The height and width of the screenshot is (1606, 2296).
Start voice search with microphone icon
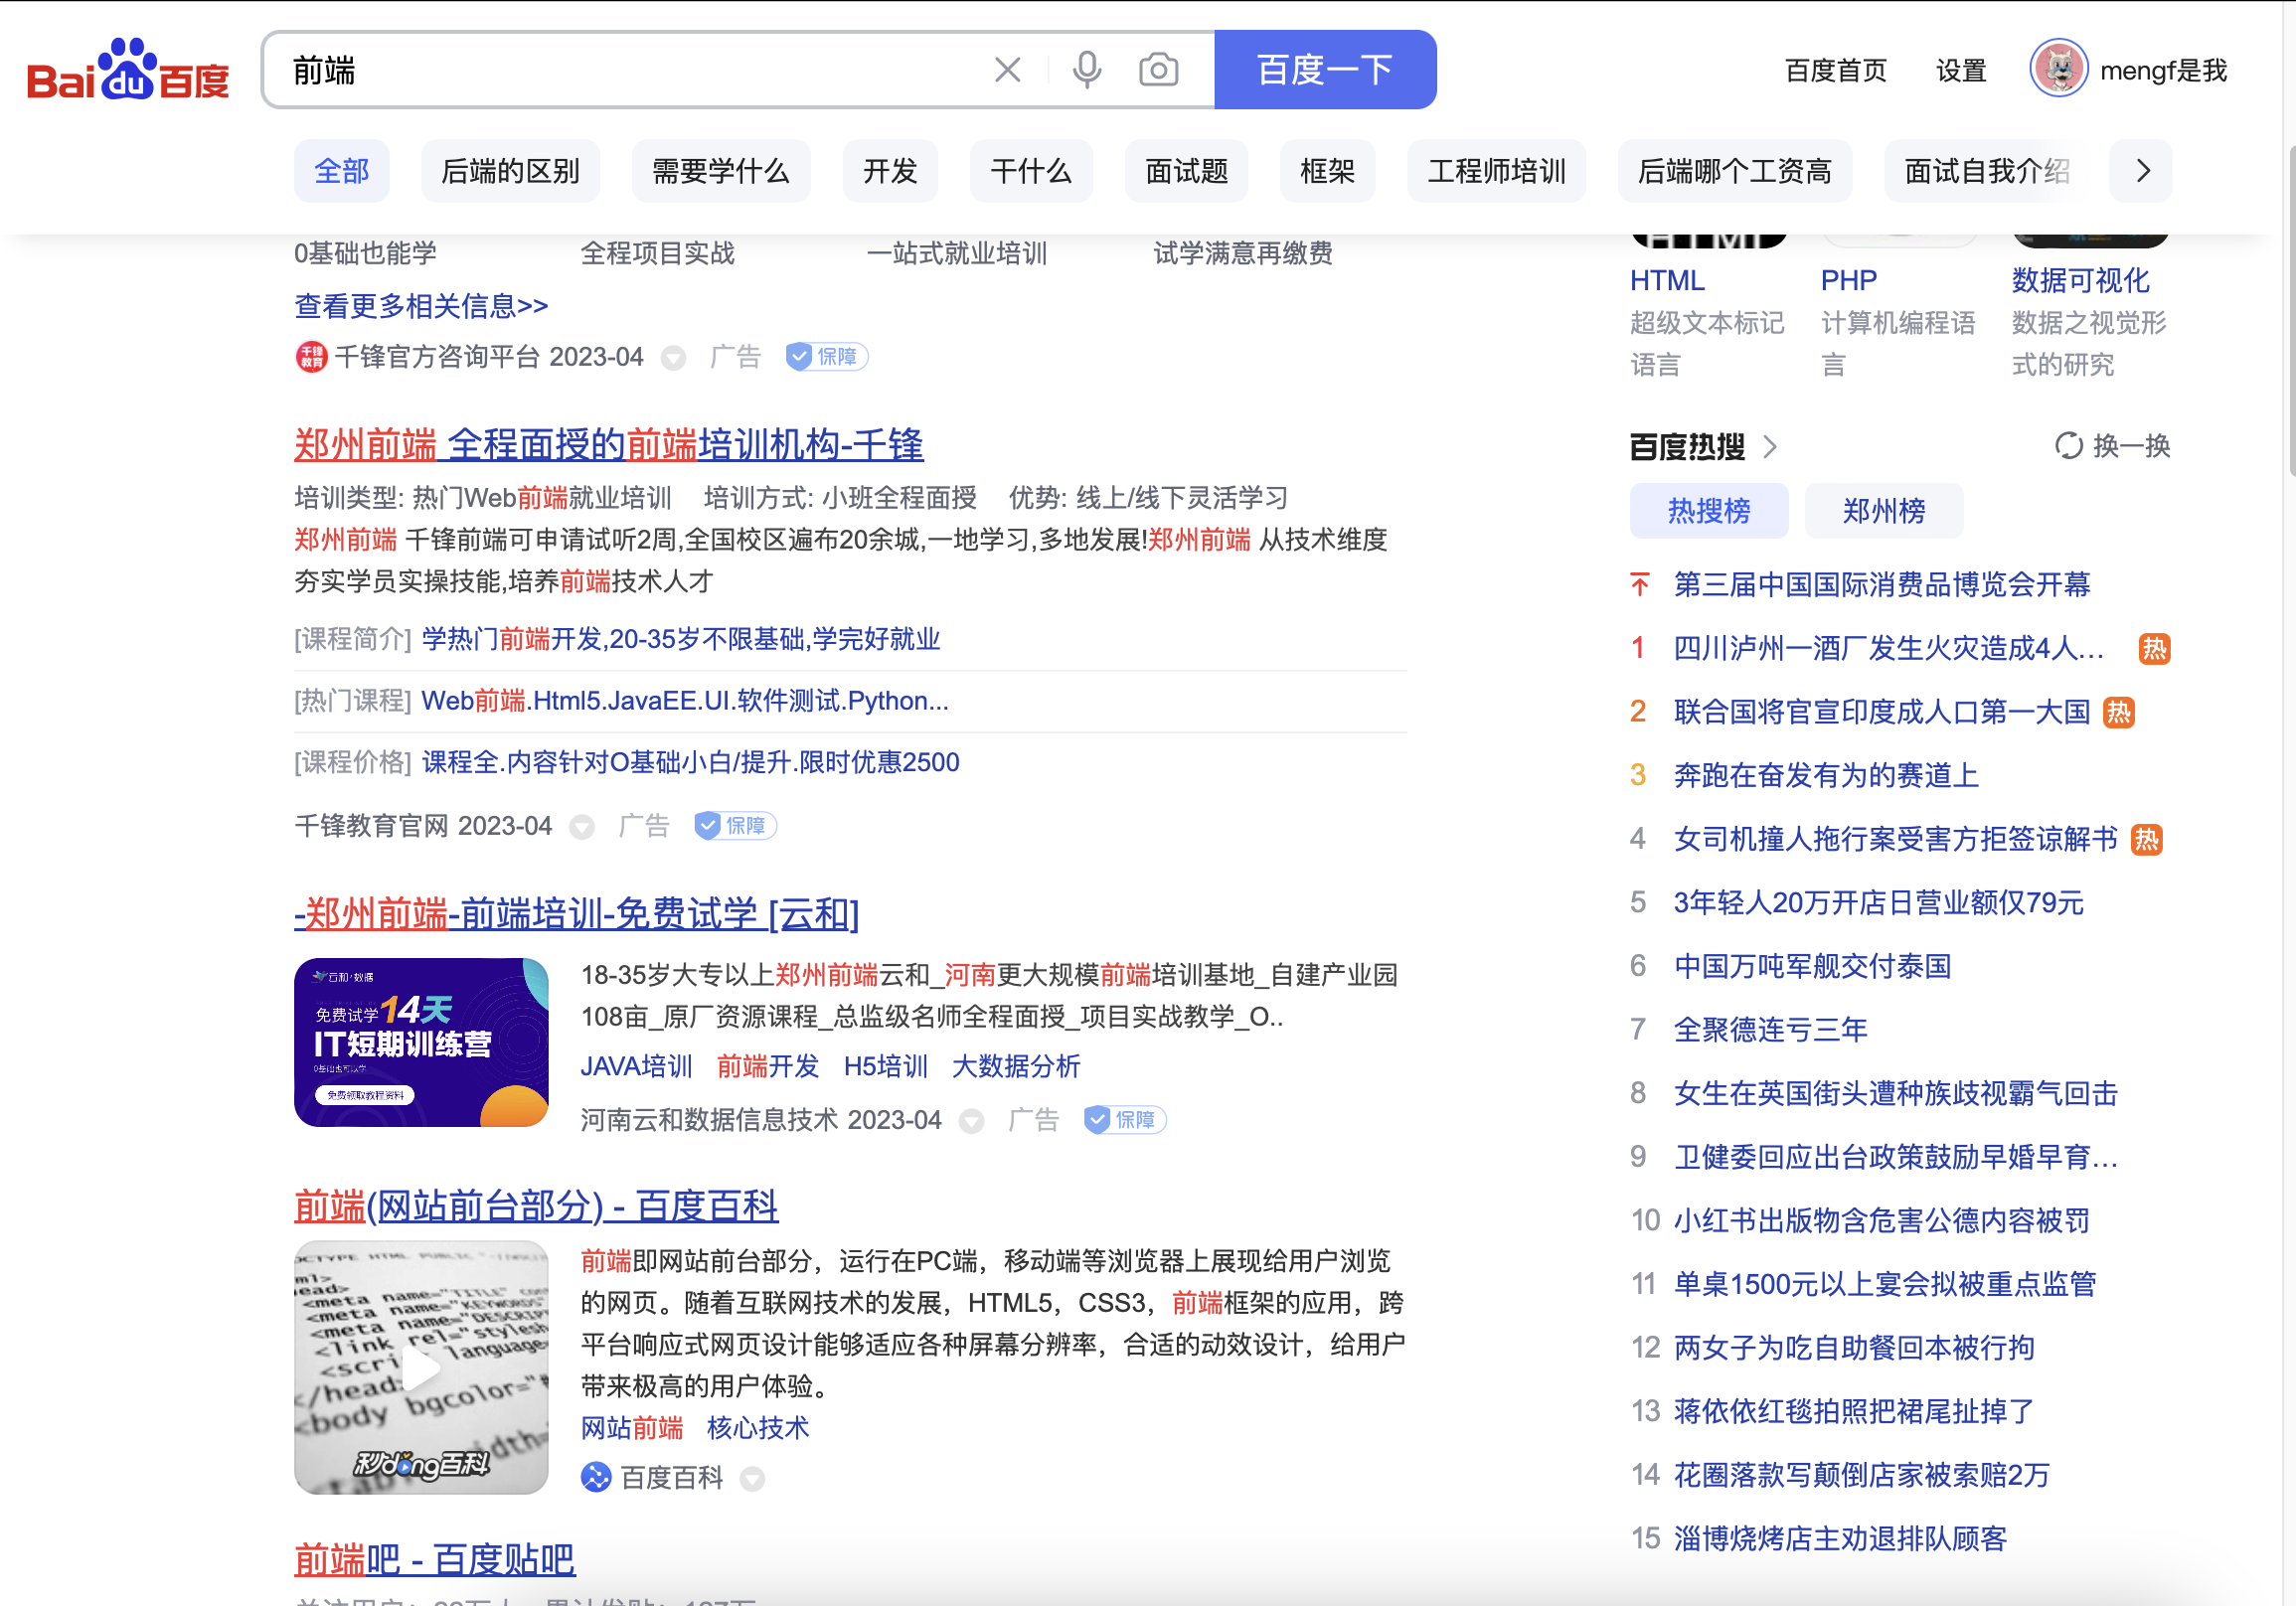1087,70
